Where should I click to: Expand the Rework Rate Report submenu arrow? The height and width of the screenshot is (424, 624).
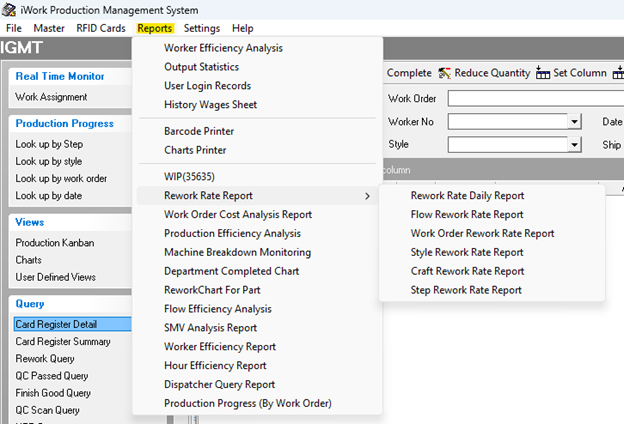(367, 196)
